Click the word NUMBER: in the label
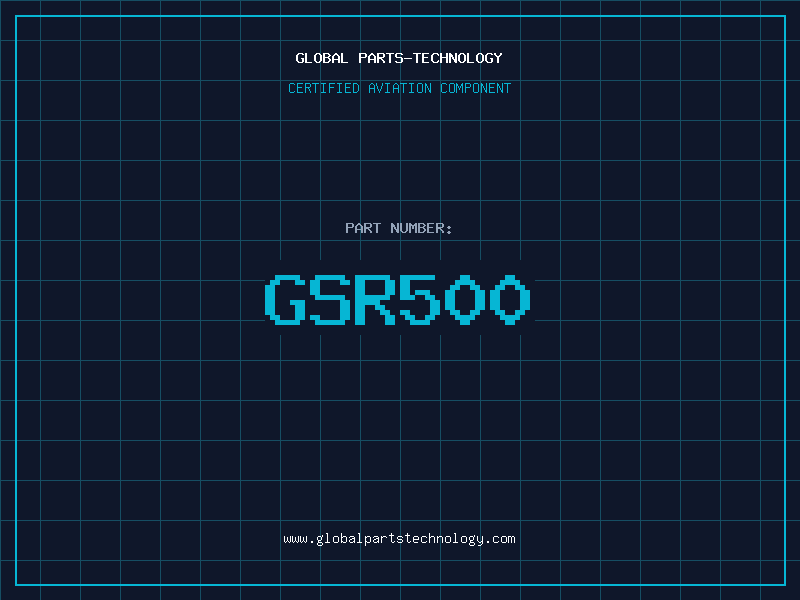Image resolution: width=800 pixels, height=600 pixels. click(421, 228)
